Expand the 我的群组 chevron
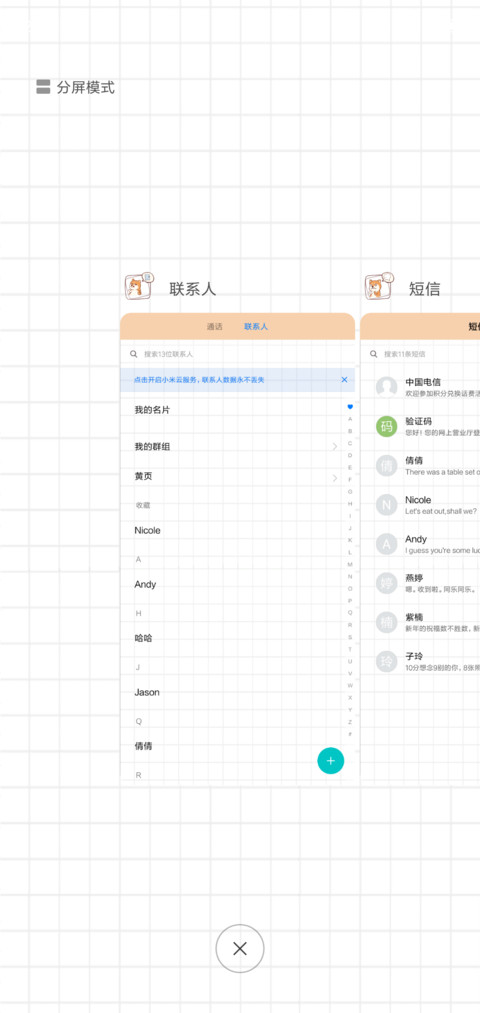 pos(335,446)
